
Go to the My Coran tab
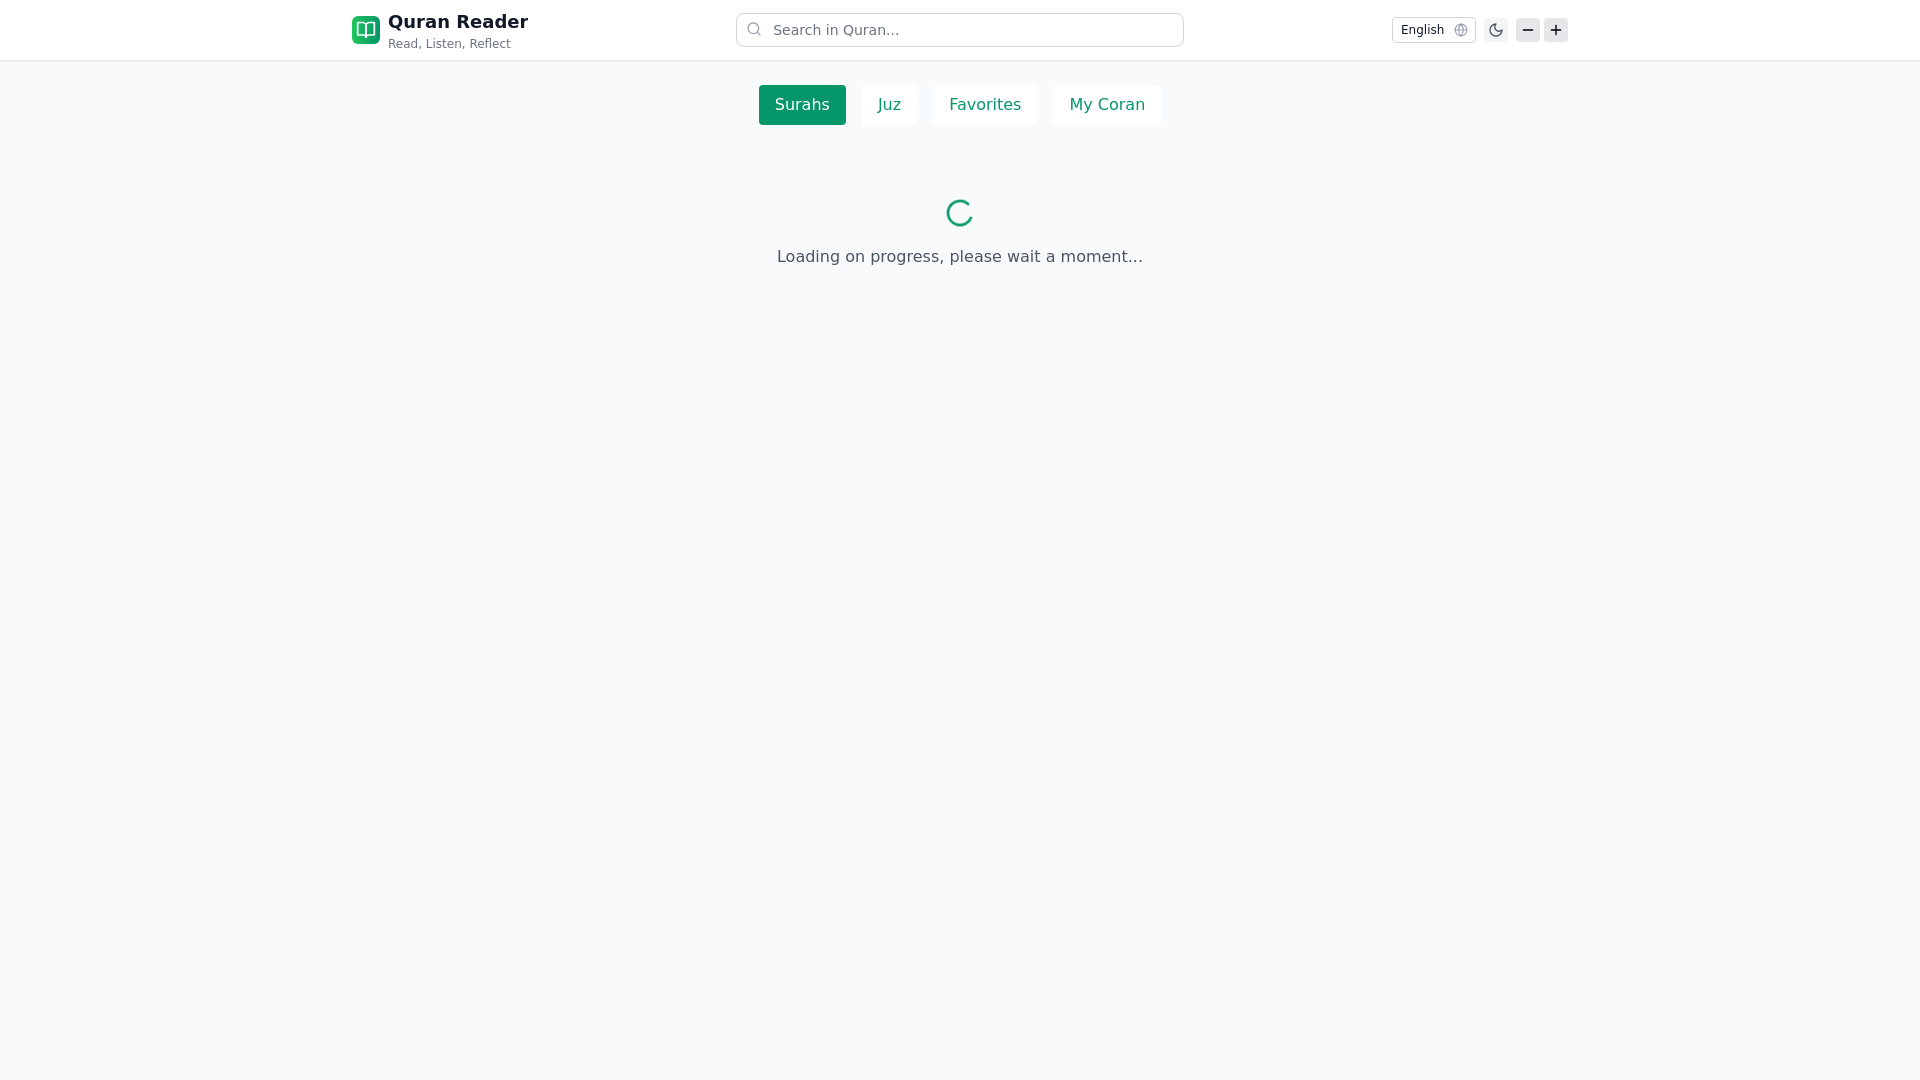(1107, 105)
